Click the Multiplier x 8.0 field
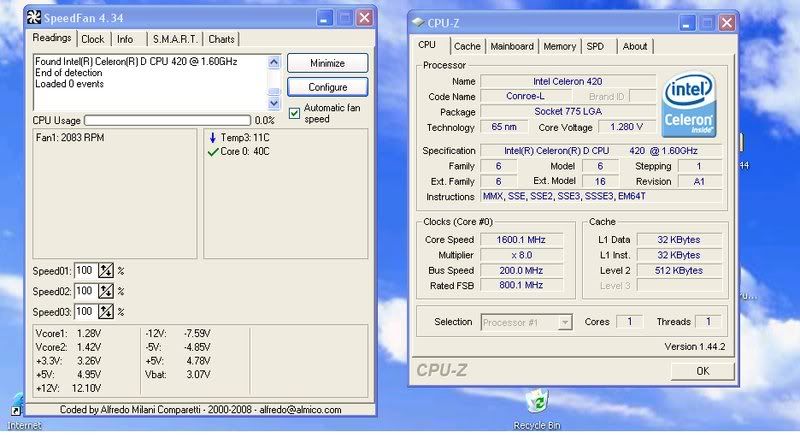 (521, 255)
